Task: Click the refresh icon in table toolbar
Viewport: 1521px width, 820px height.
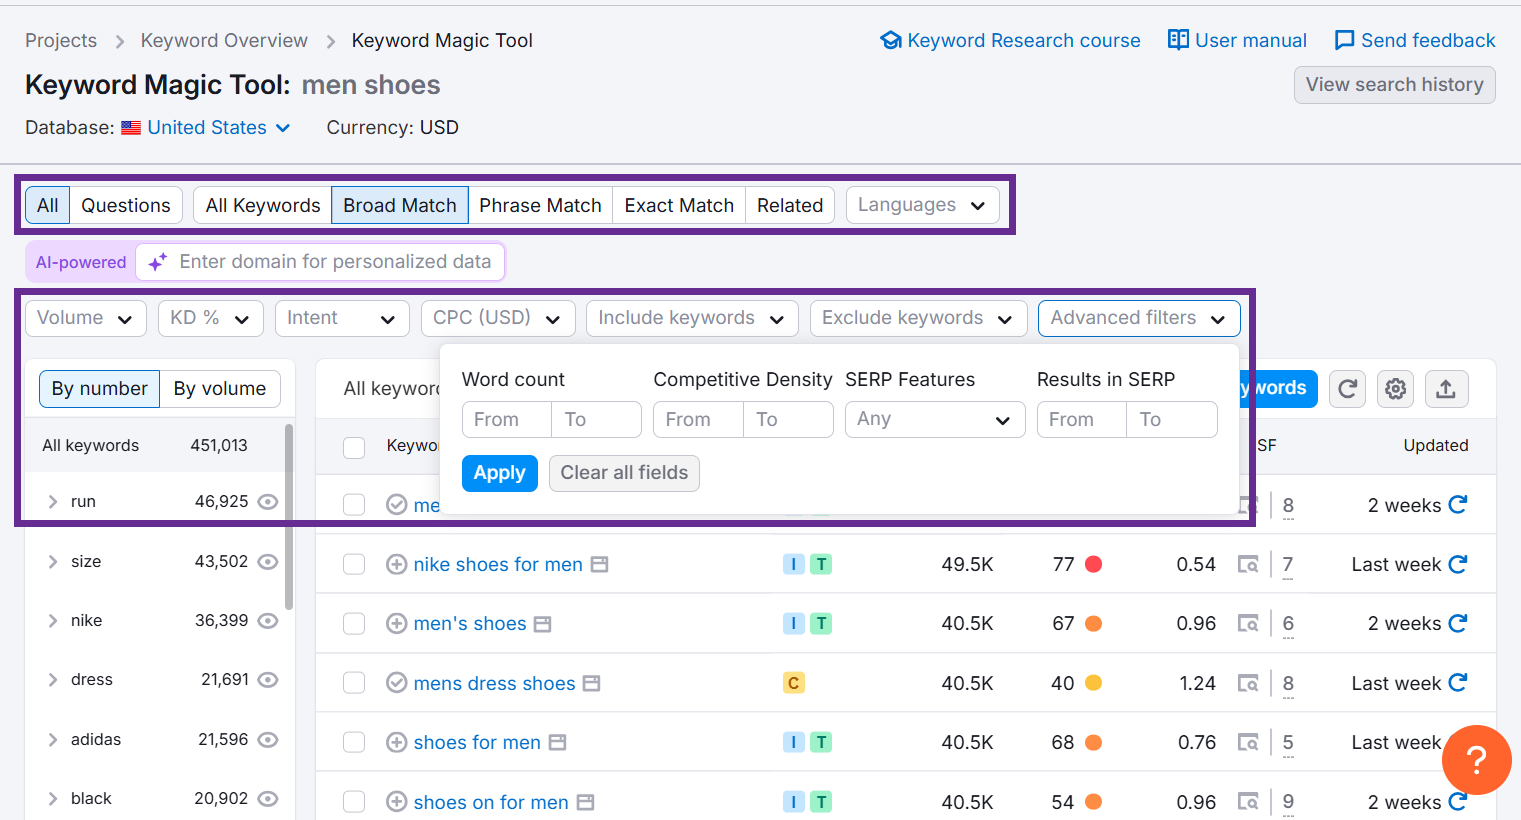Action: tap(1347, 389)
